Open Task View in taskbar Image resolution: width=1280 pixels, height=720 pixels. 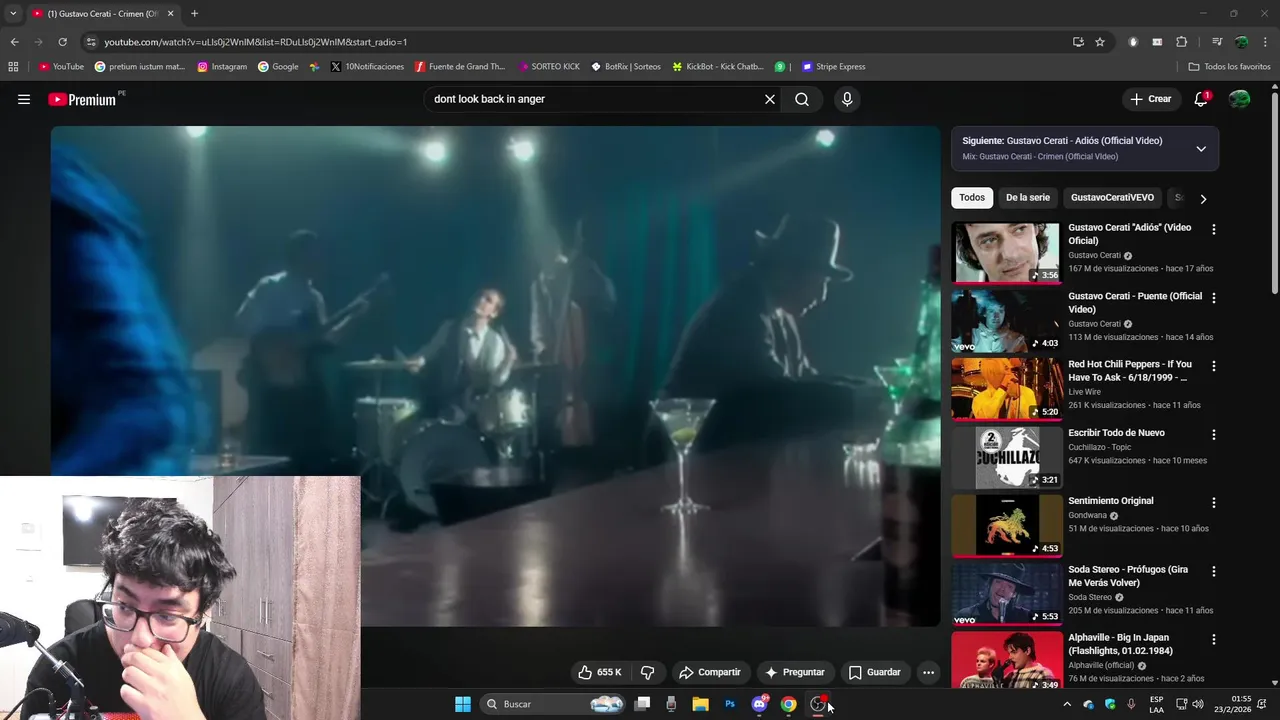click(643, 704)
